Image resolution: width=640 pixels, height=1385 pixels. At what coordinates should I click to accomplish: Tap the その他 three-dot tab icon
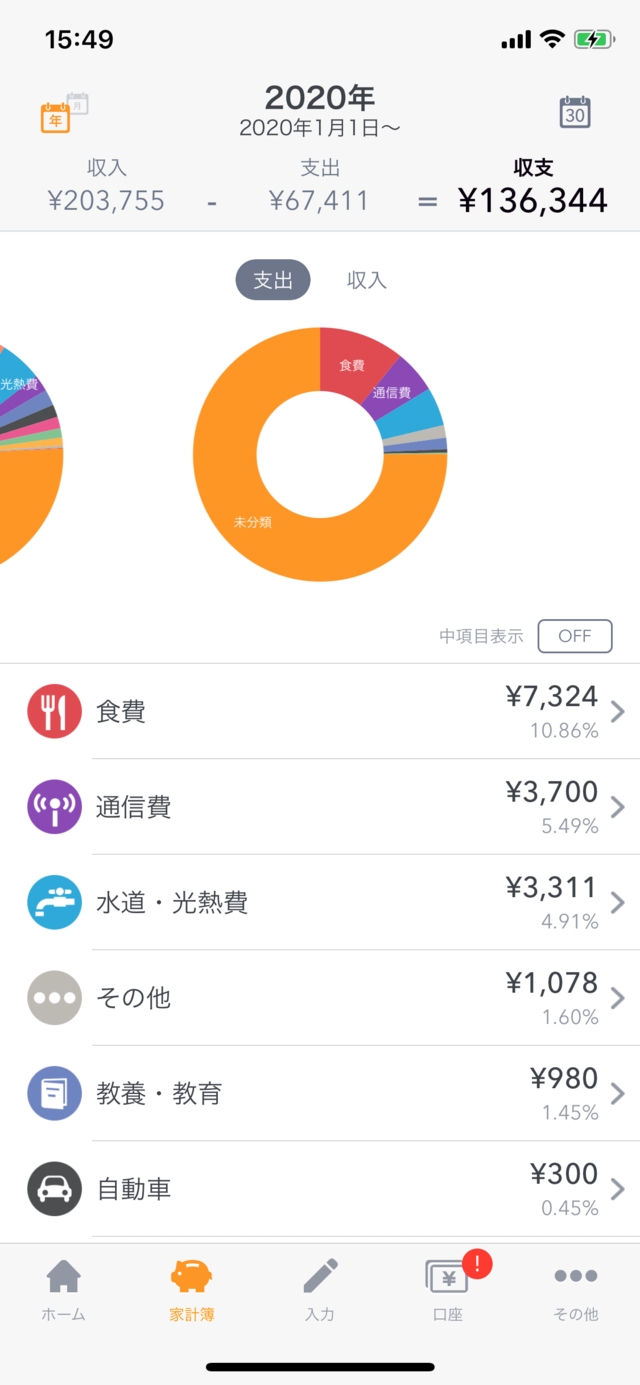576,1276
